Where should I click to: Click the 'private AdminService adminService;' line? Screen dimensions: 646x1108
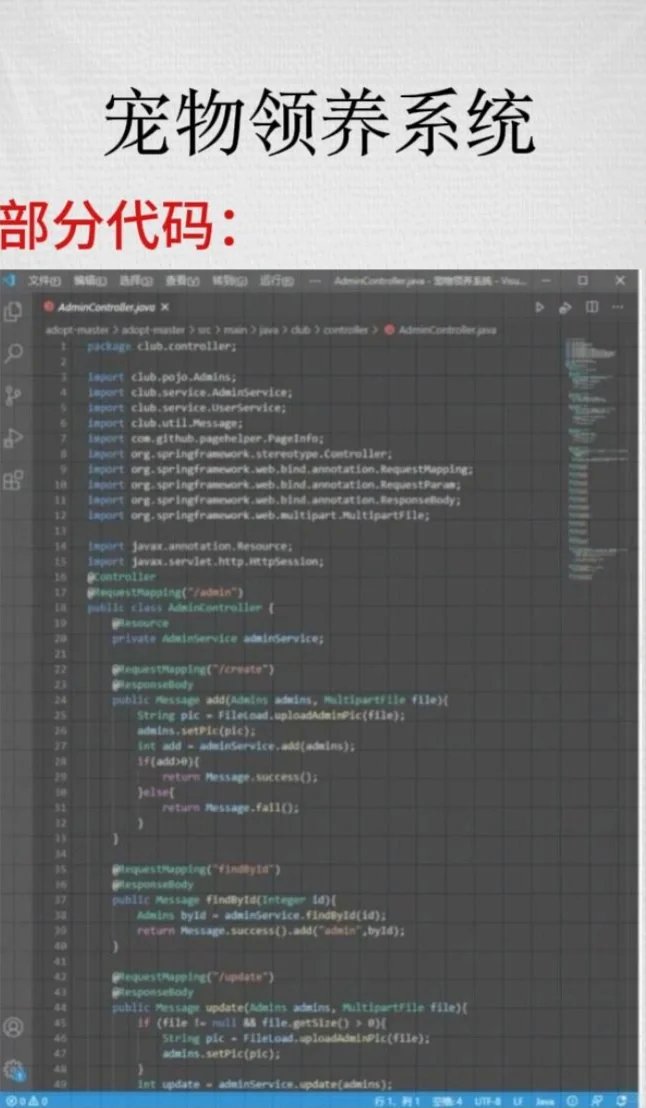tap(218, 638)
